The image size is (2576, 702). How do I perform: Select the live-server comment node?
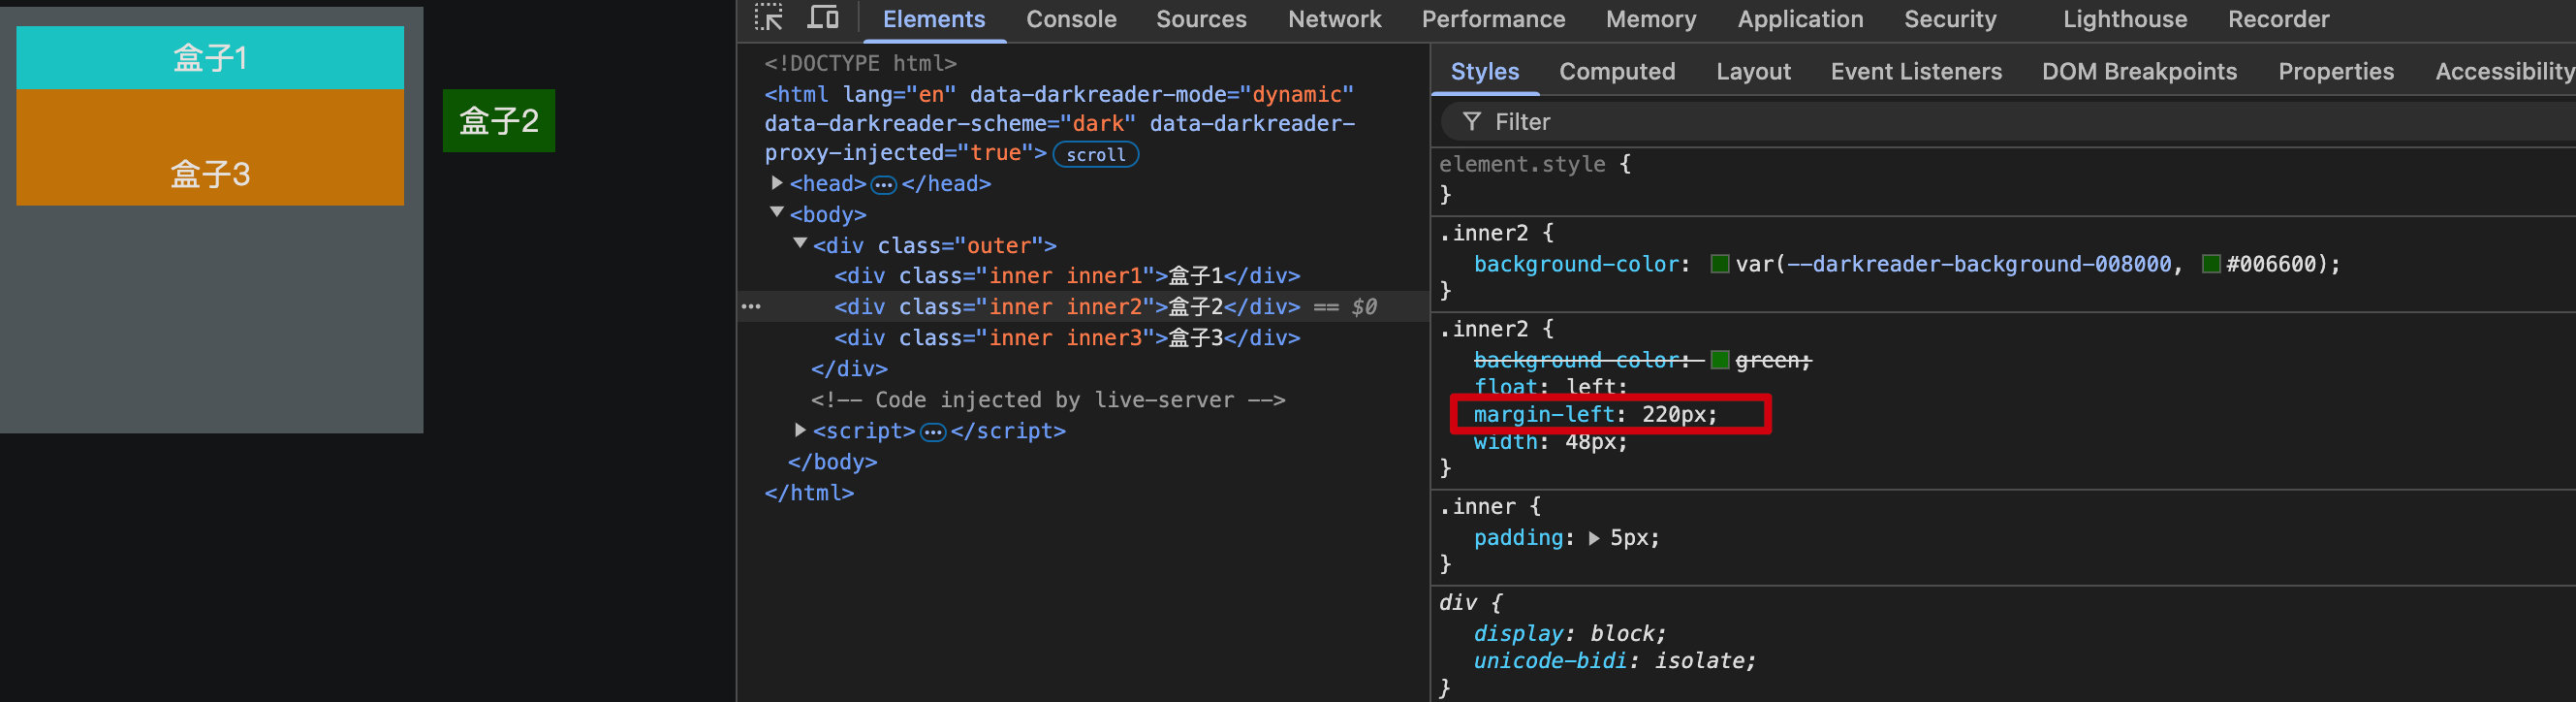[1048, 400]
